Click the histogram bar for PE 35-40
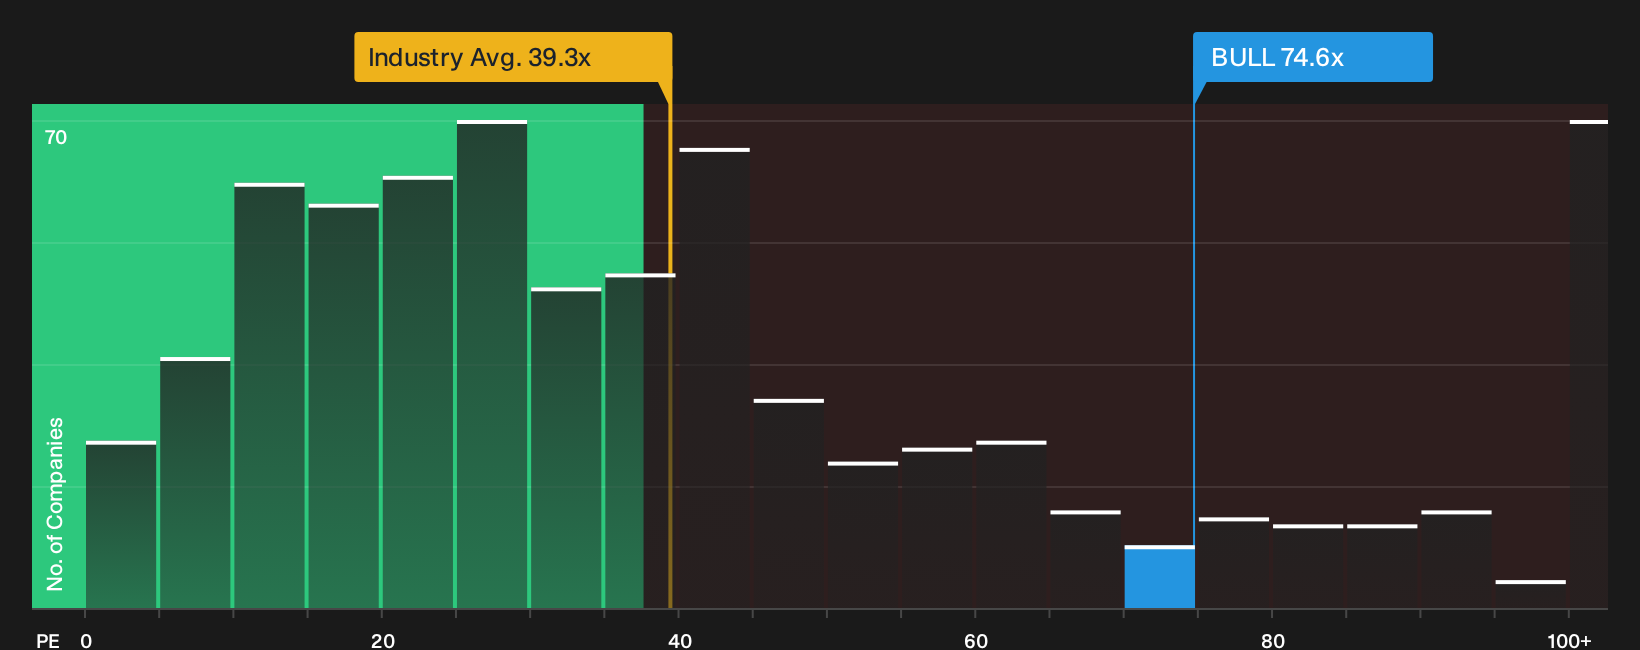The height and width of the screenshot is (650, 1640). 640,441
